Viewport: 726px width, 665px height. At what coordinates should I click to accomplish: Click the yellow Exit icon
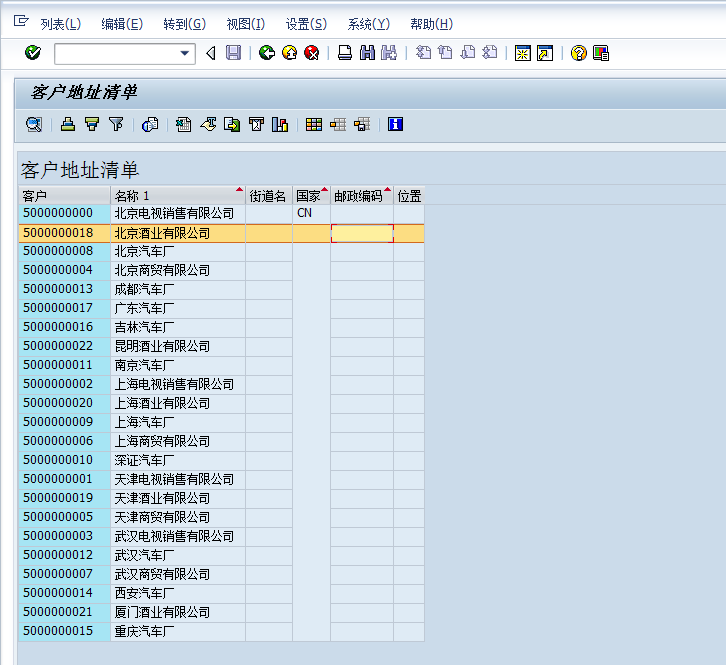click(290, 53)
